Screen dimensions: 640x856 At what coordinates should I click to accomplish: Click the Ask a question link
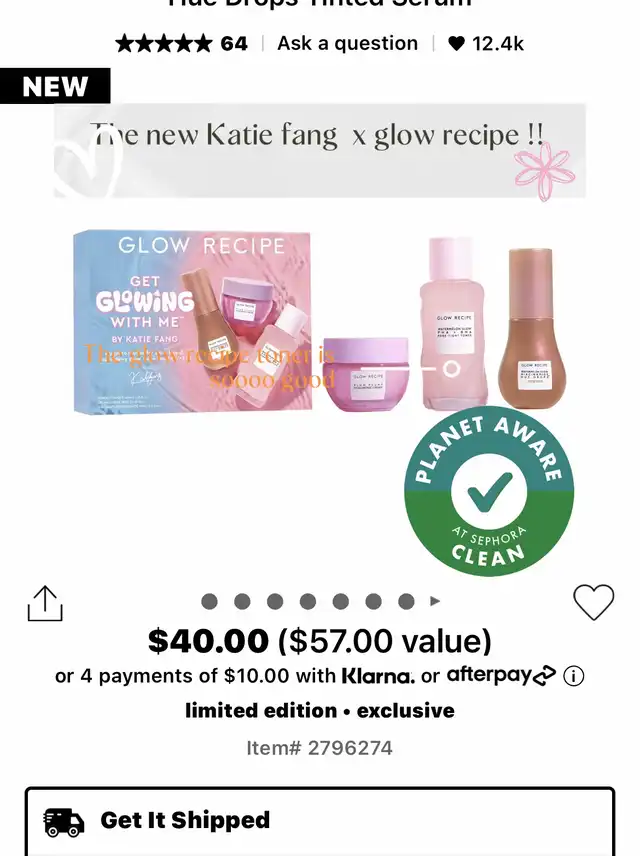coord(347,43)
